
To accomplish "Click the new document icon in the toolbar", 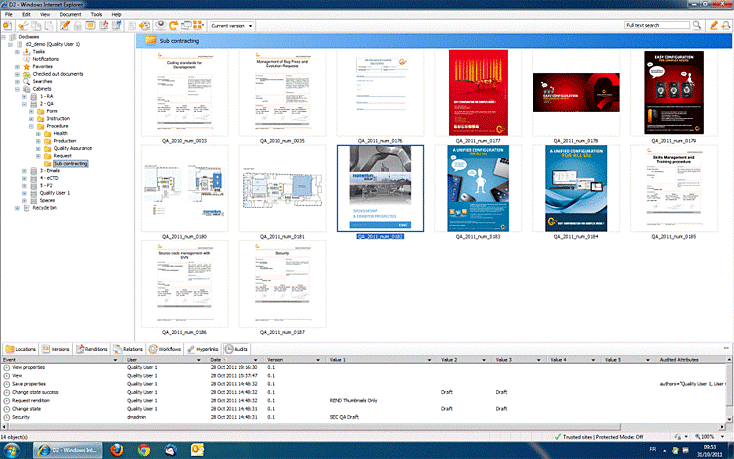I will click(9, 24).
